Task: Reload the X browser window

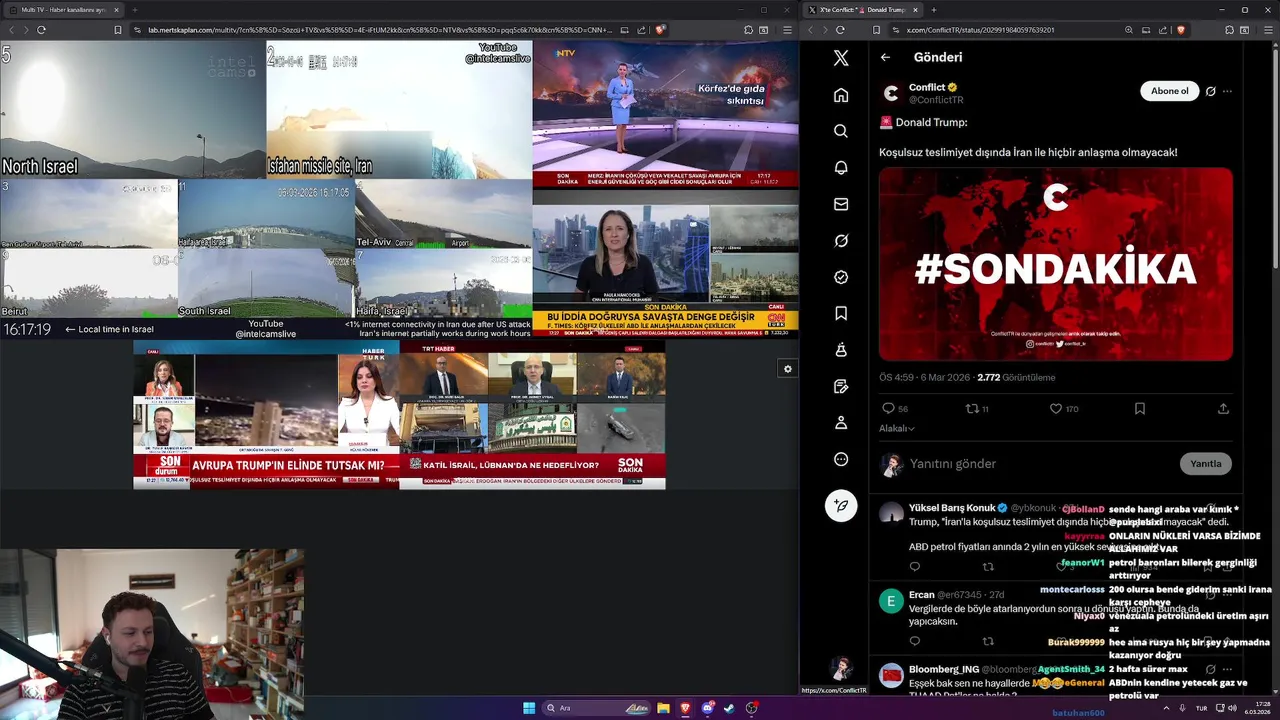Action: point(840,30)
